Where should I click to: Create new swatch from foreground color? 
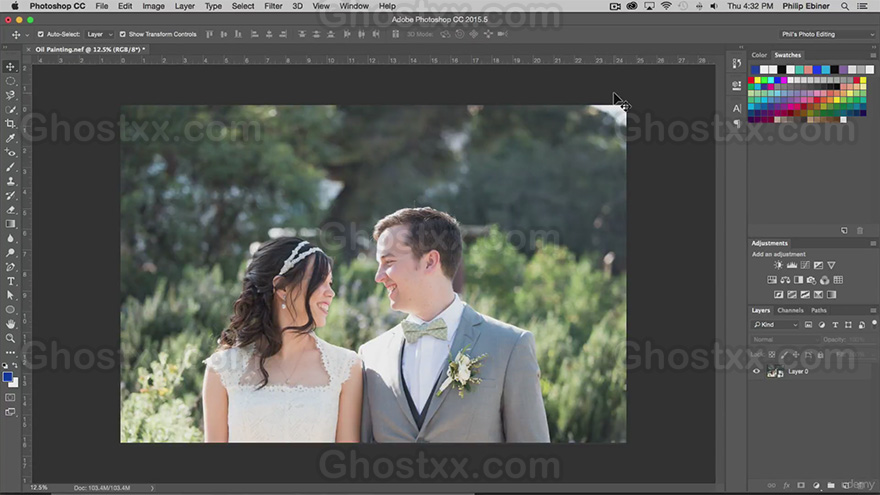pos(844,231)
